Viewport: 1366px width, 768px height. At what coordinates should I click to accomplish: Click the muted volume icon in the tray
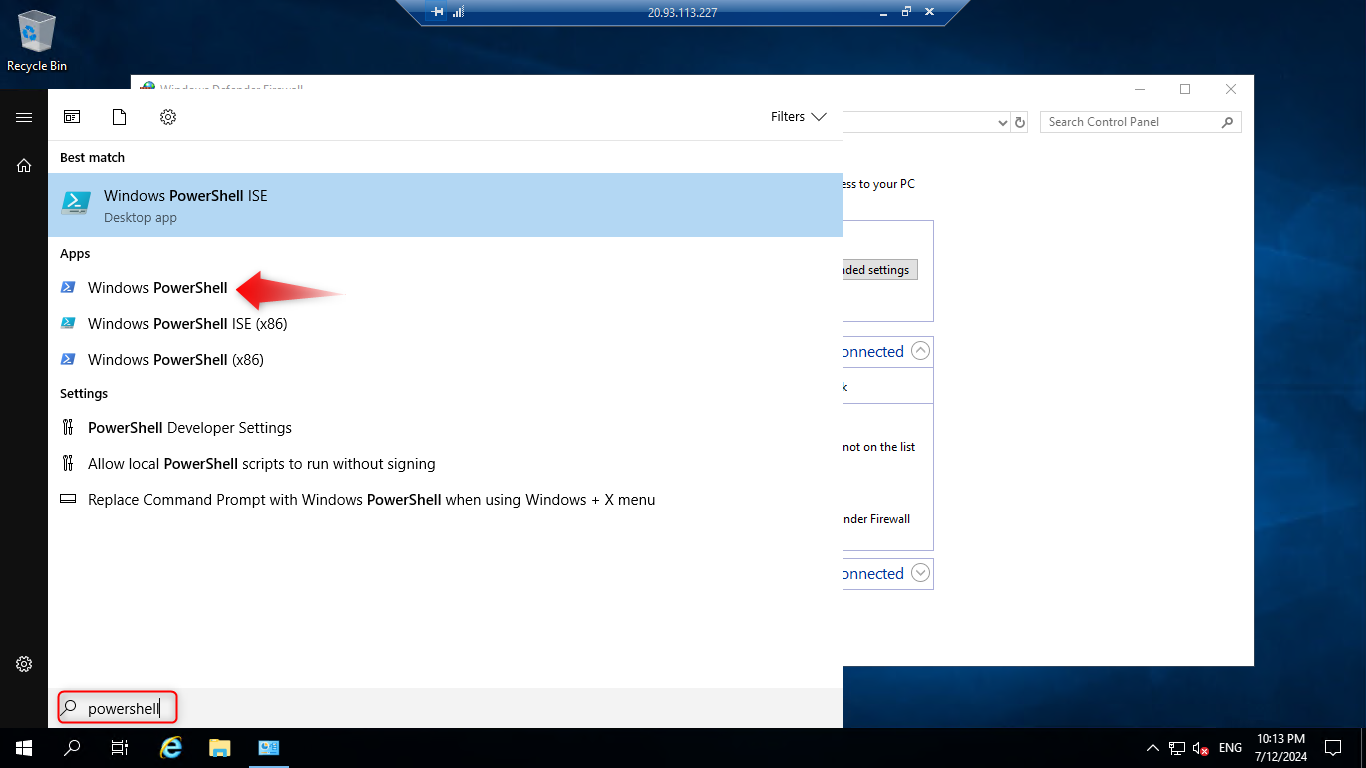point(1201,748)
